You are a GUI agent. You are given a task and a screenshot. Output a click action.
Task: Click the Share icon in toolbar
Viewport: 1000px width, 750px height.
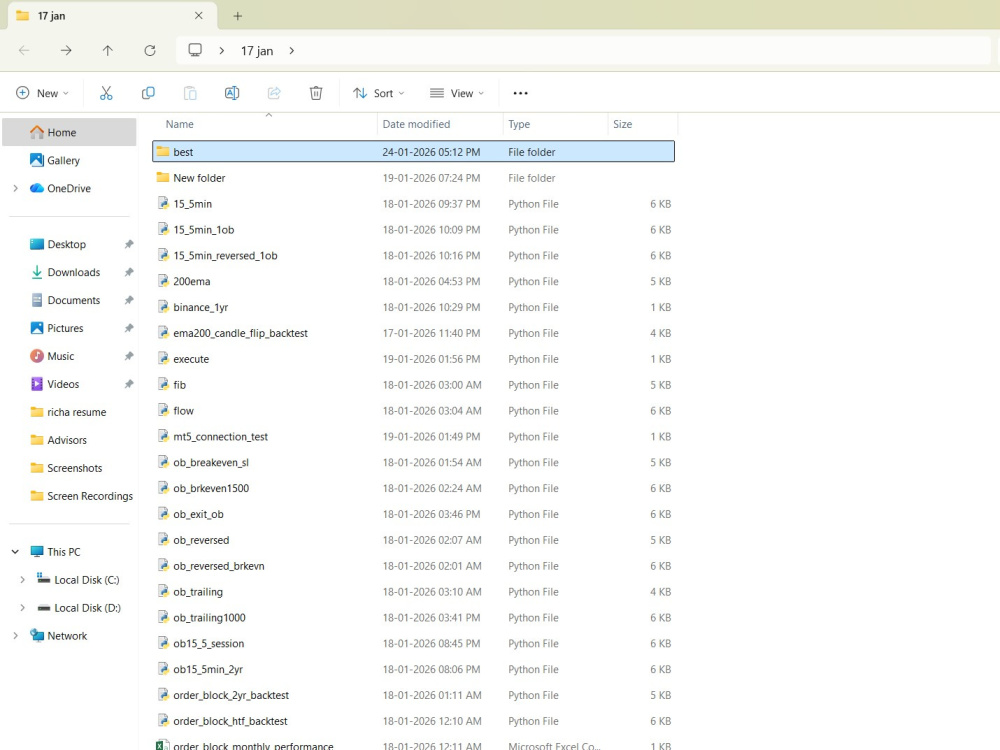(x=274, y=93)
